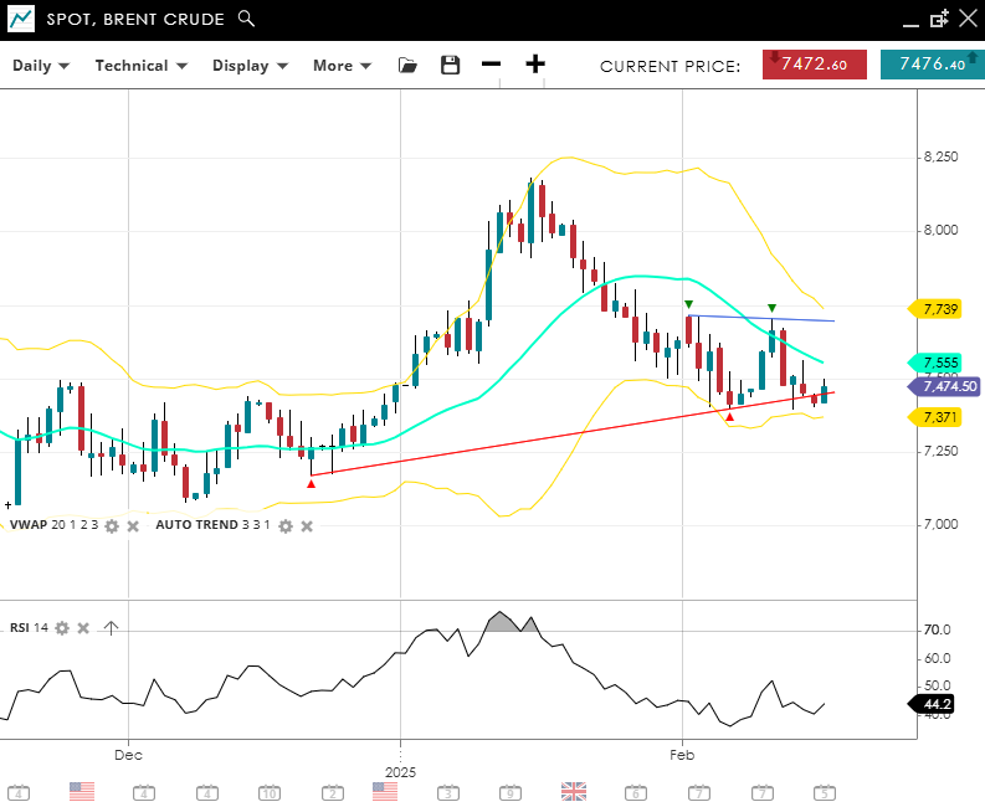Zoom out using the minus icon

click(490, 65)
